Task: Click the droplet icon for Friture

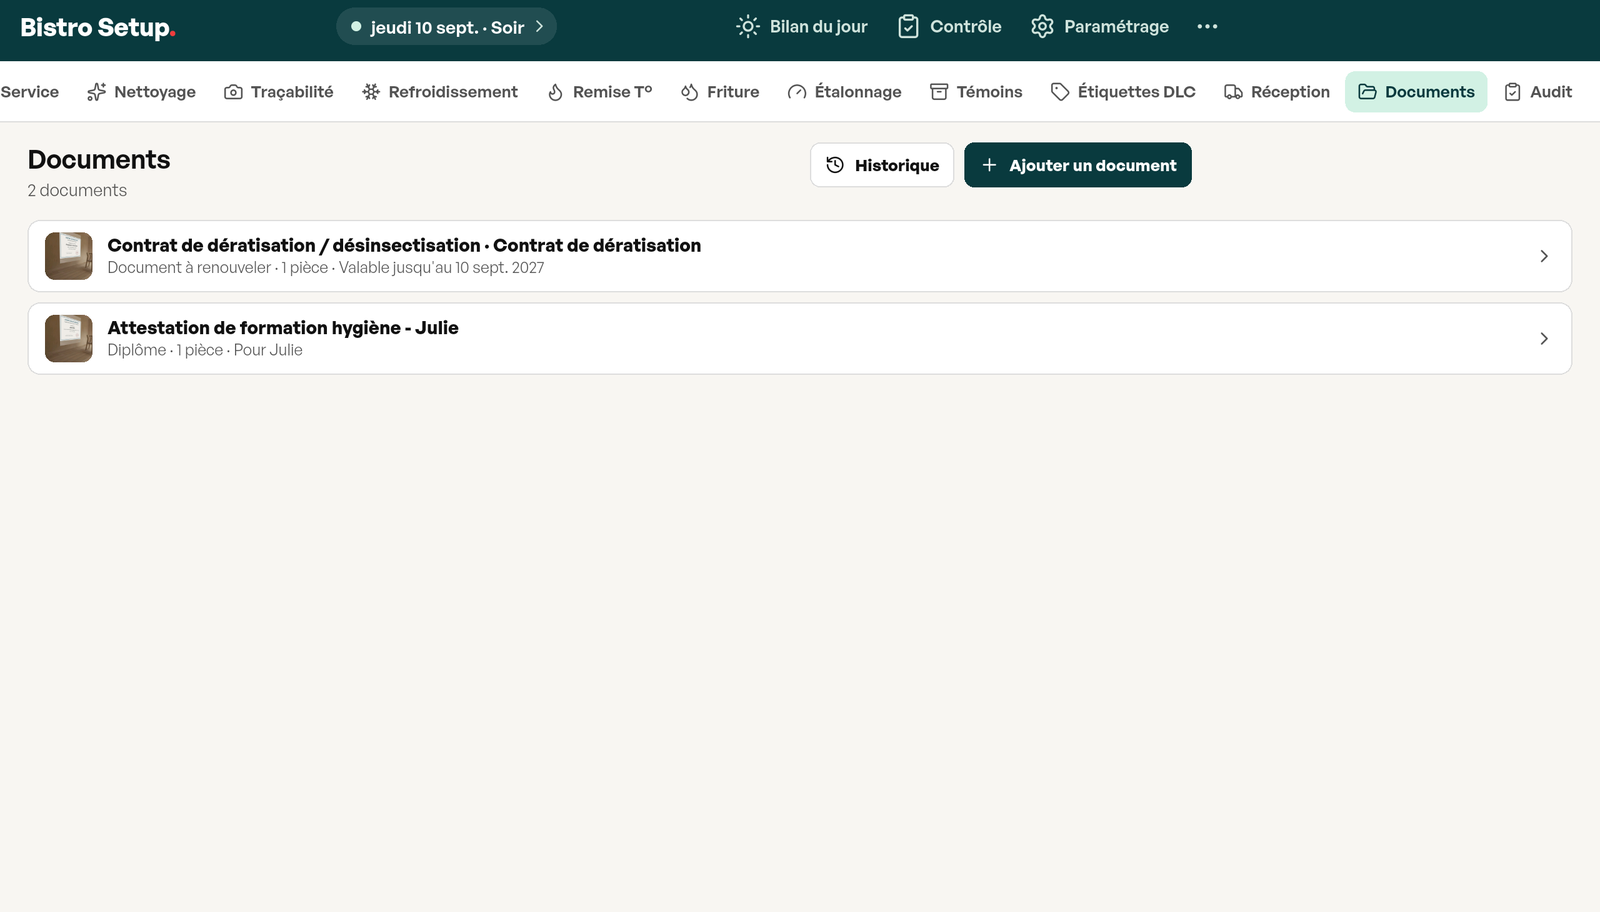Action: [689, 92]
